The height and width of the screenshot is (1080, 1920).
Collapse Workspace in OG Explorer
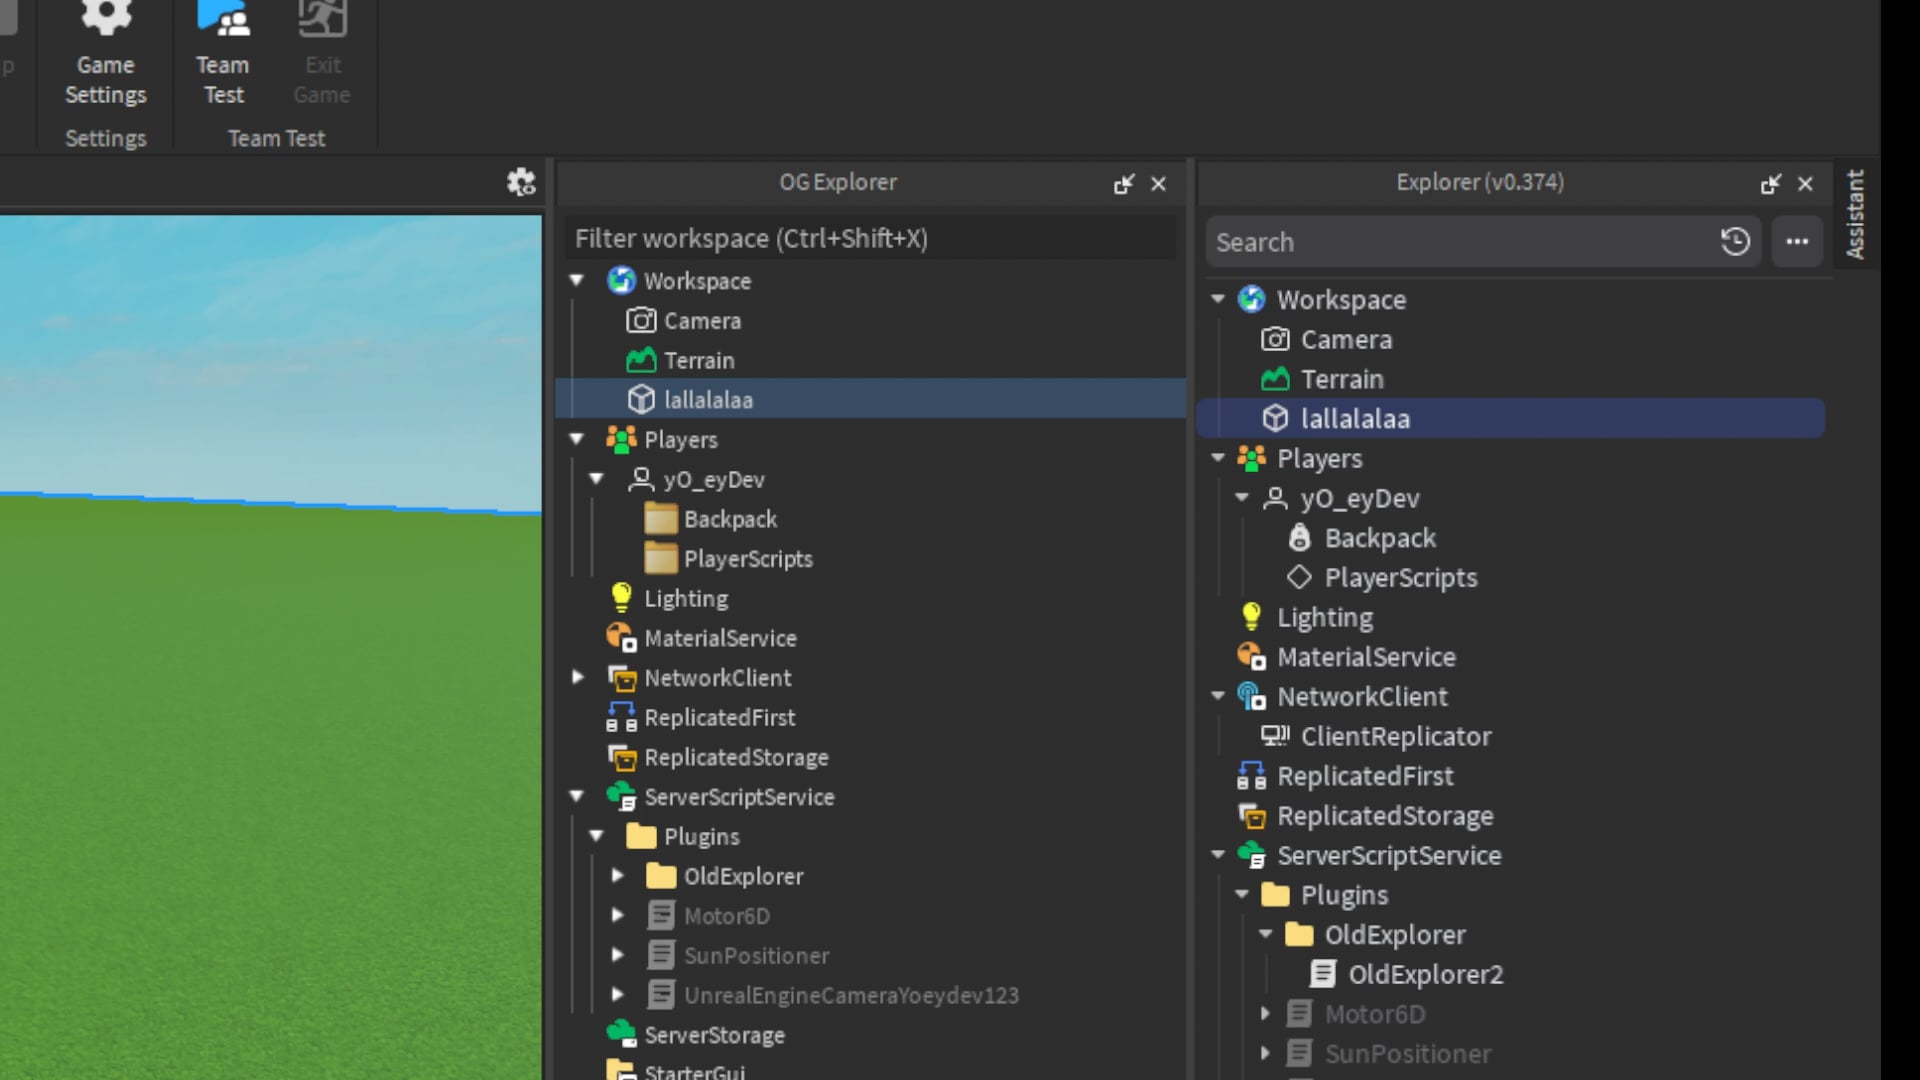[577, 280]
